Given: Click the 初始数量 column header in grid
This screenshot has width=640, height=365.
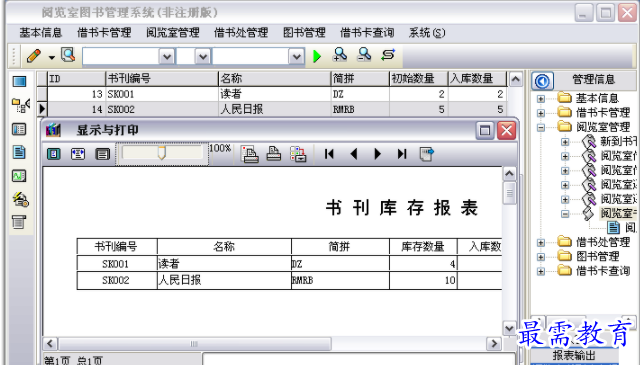Looking at the screenshot, I should point(418,78).
